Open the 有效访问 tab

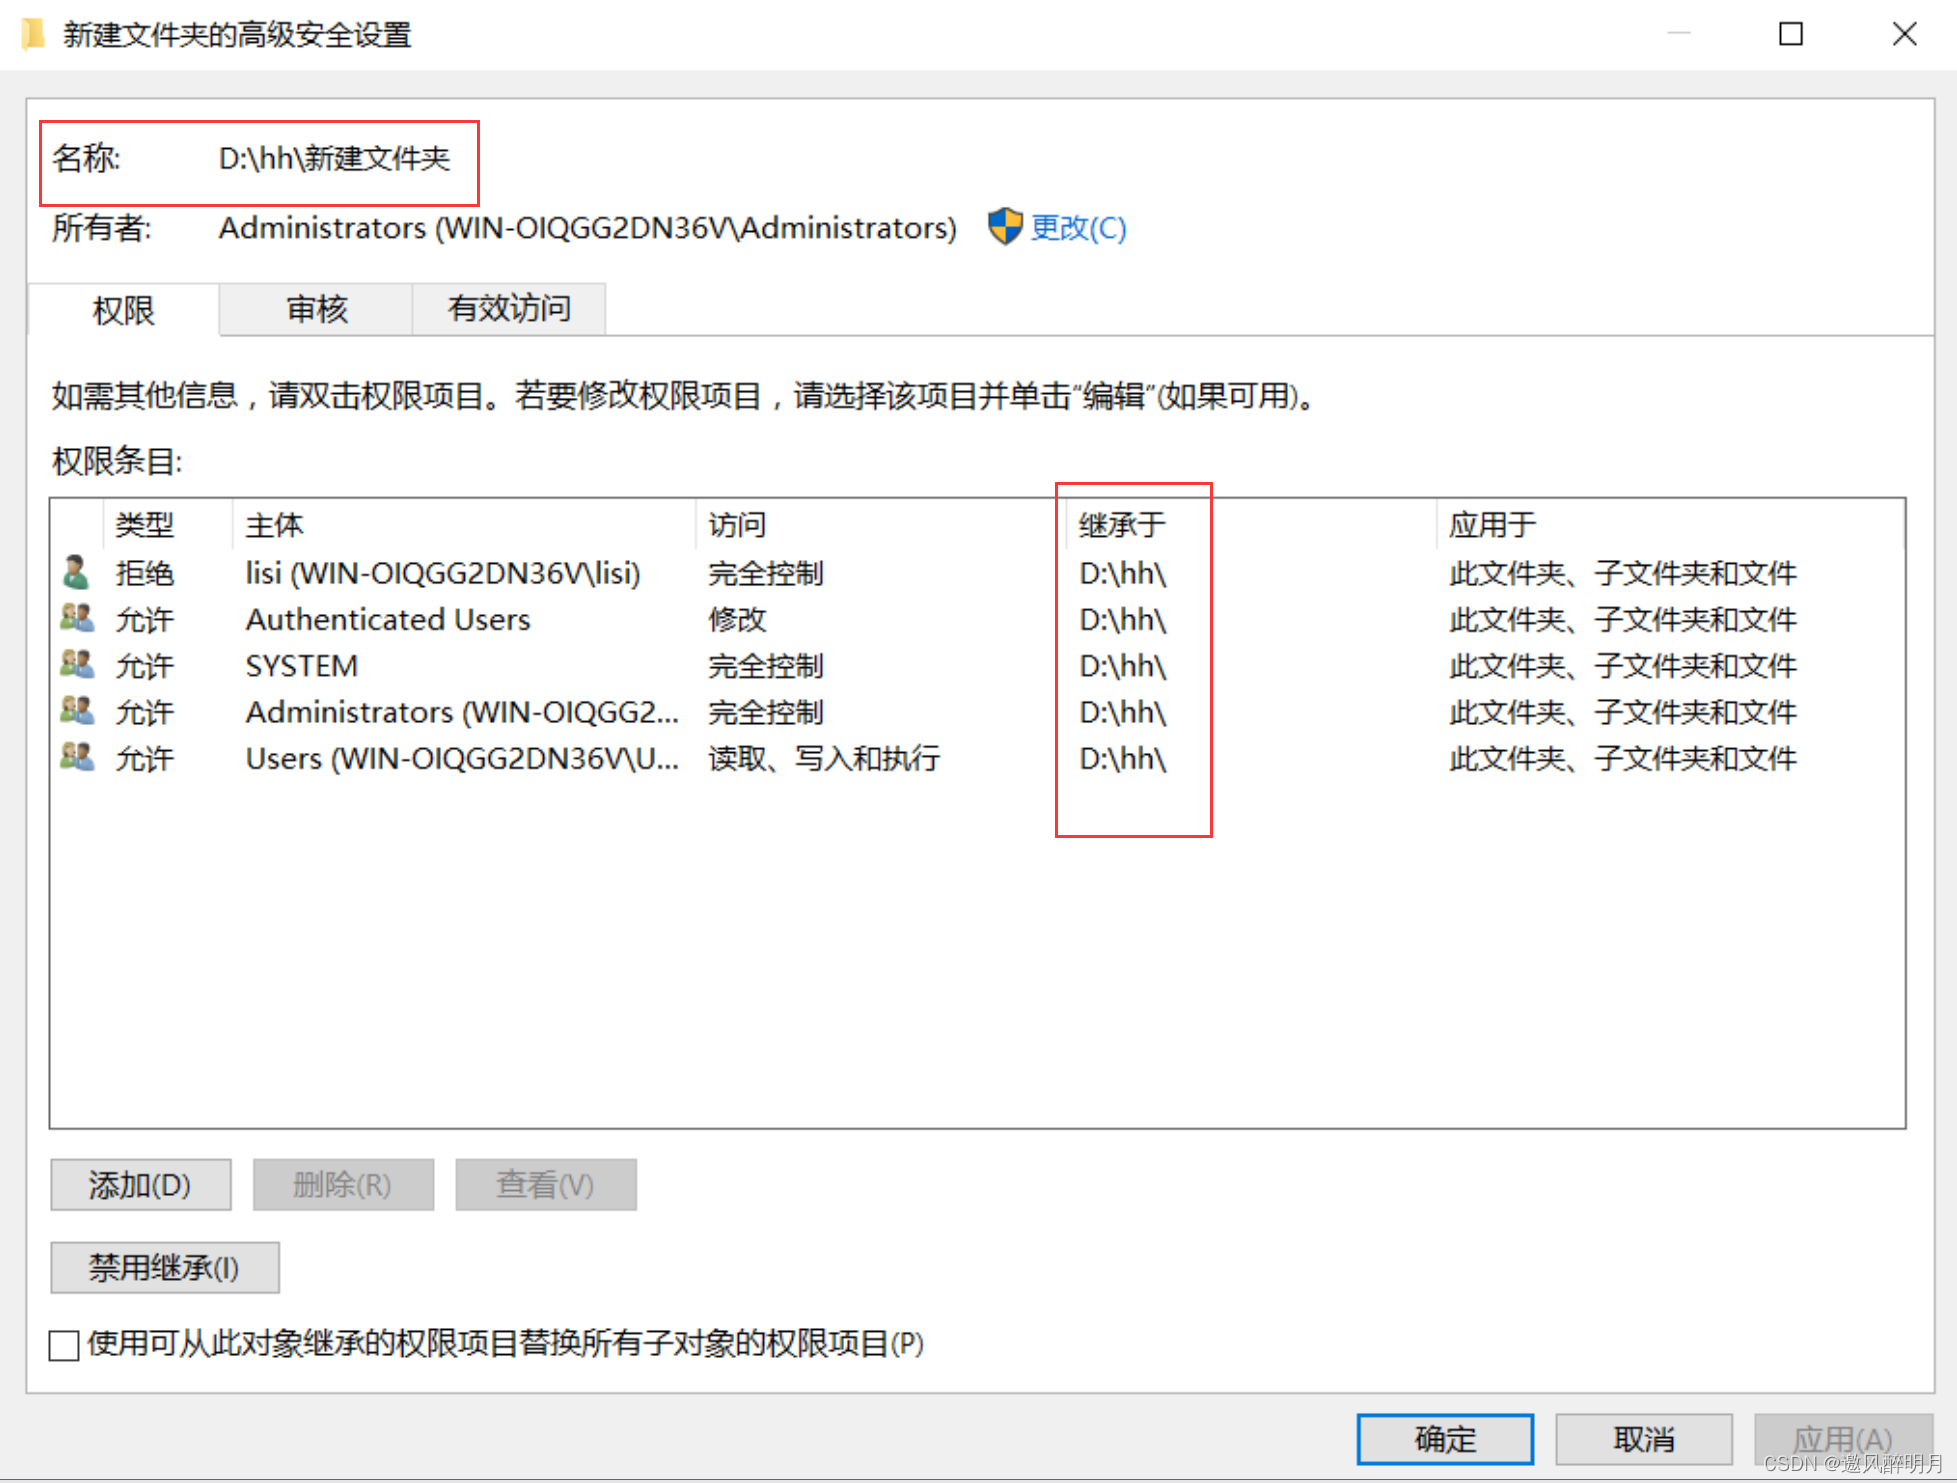508,309
